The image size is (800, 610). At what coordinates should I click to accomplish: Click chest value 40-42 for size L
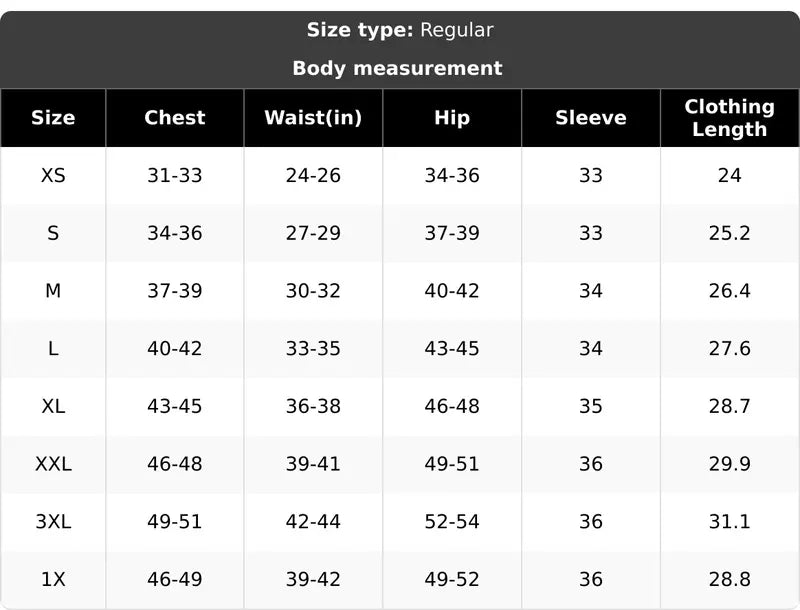click(x=175, y=348)
